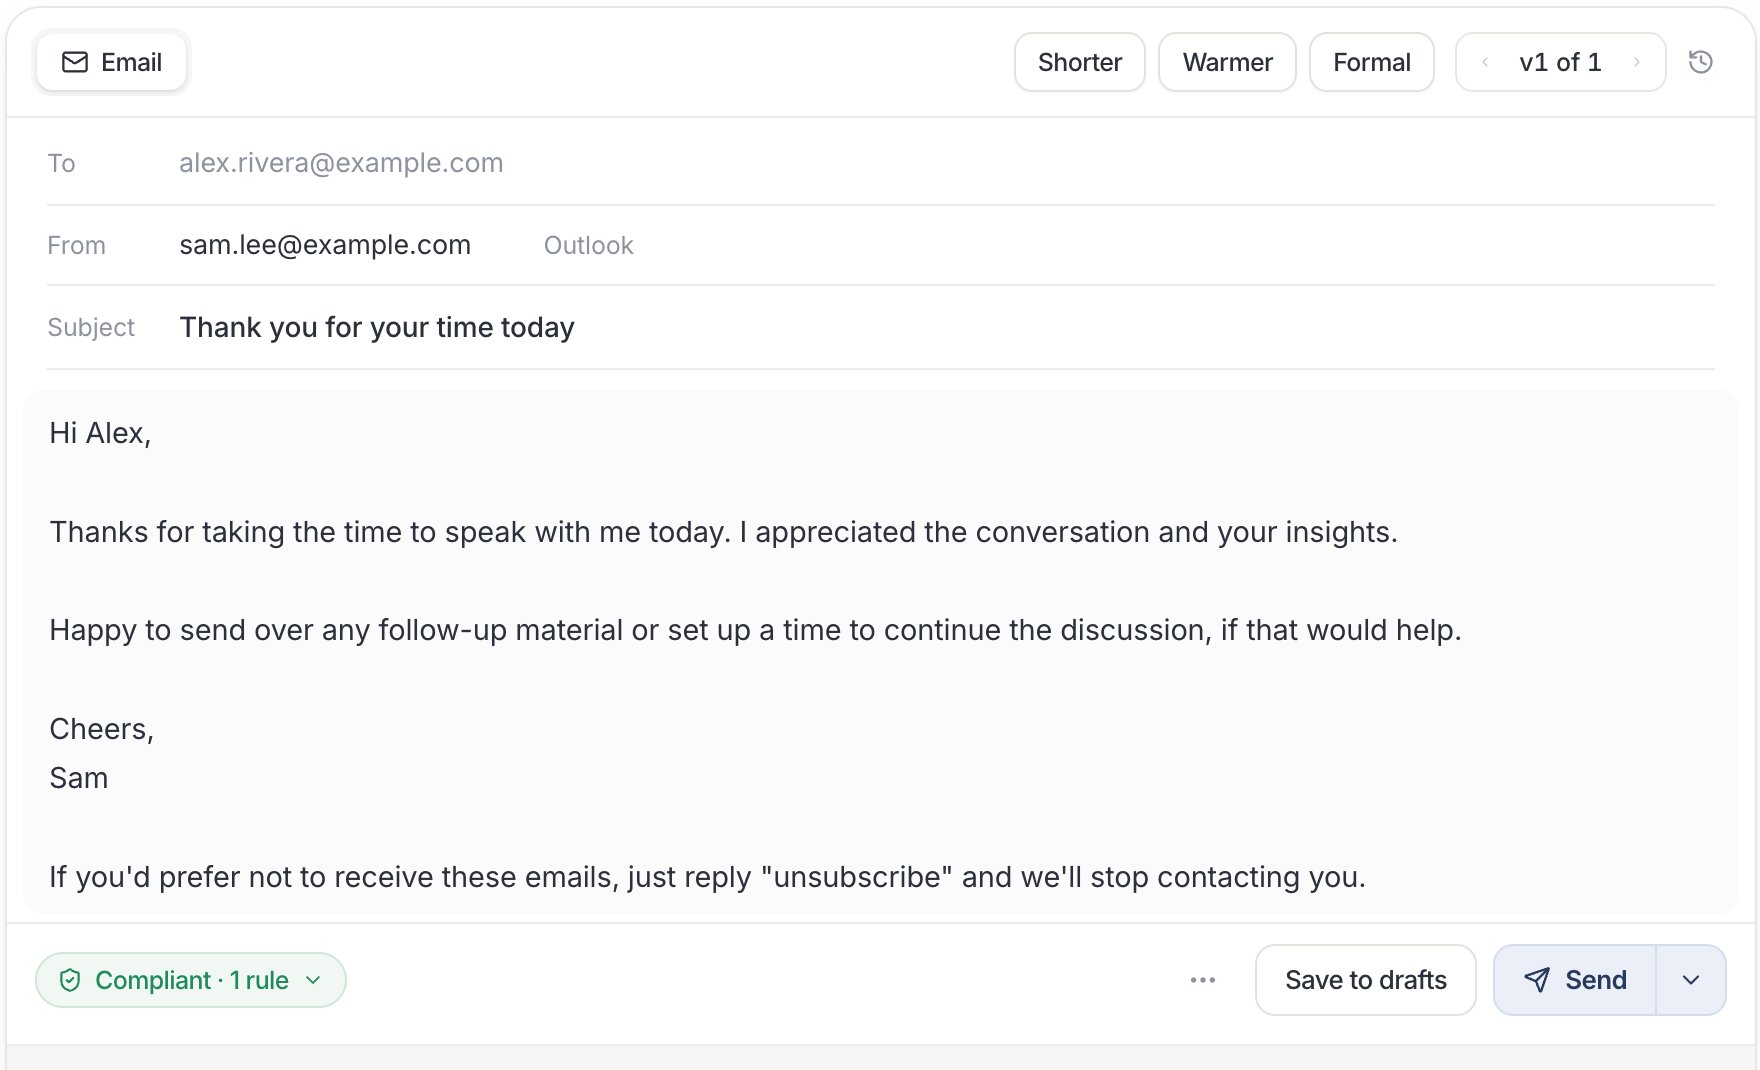Click the paper plane Send icon

tap(1537, 980)
